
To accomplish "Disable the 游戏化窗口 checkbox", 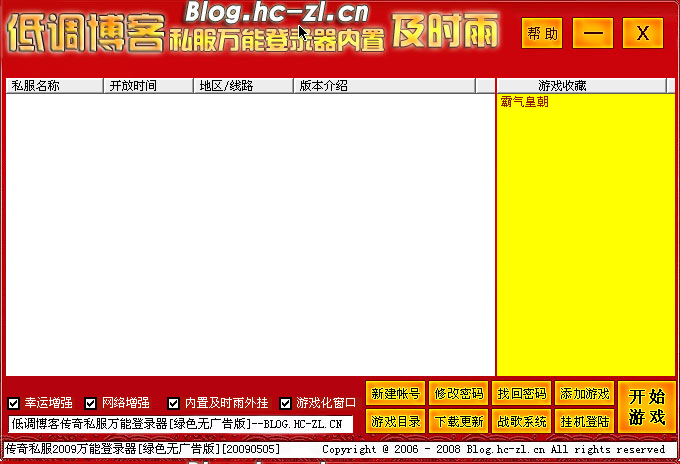I will pyautogui.click(x=286, y=403).
